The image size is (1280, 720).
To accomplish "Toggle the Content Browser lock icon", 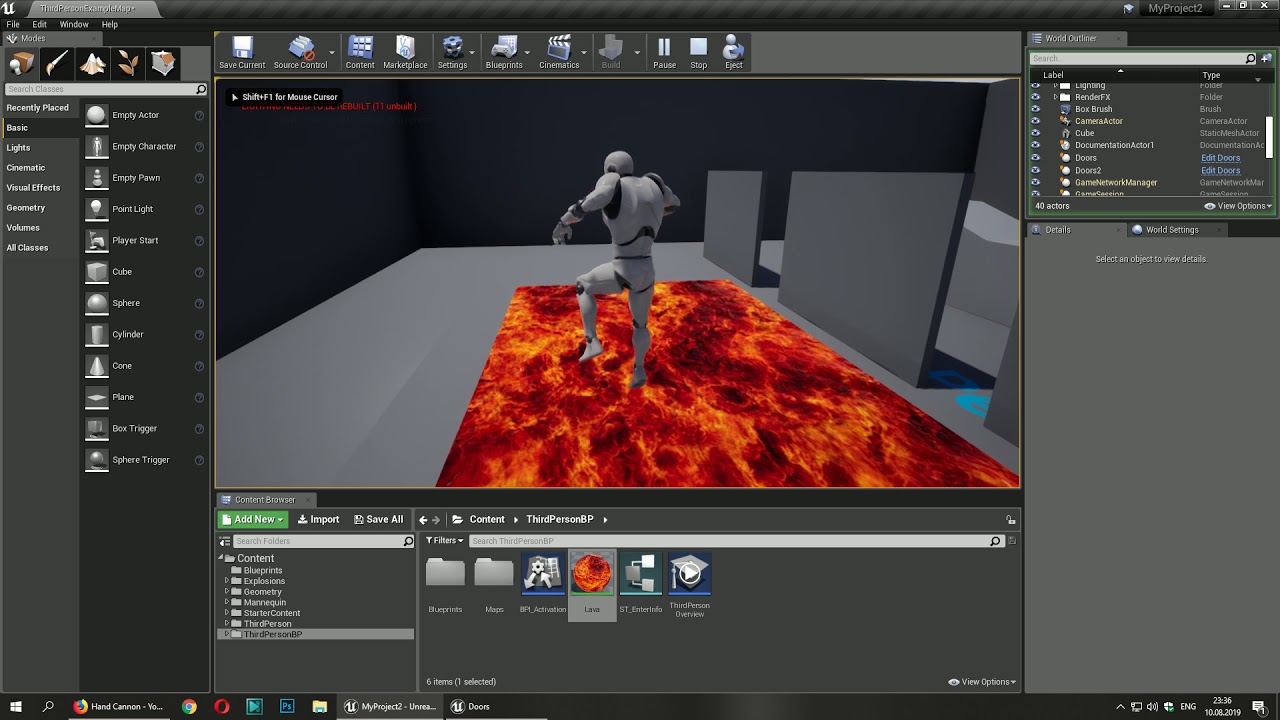I will pyautogui.click(x=1011, y=520).
